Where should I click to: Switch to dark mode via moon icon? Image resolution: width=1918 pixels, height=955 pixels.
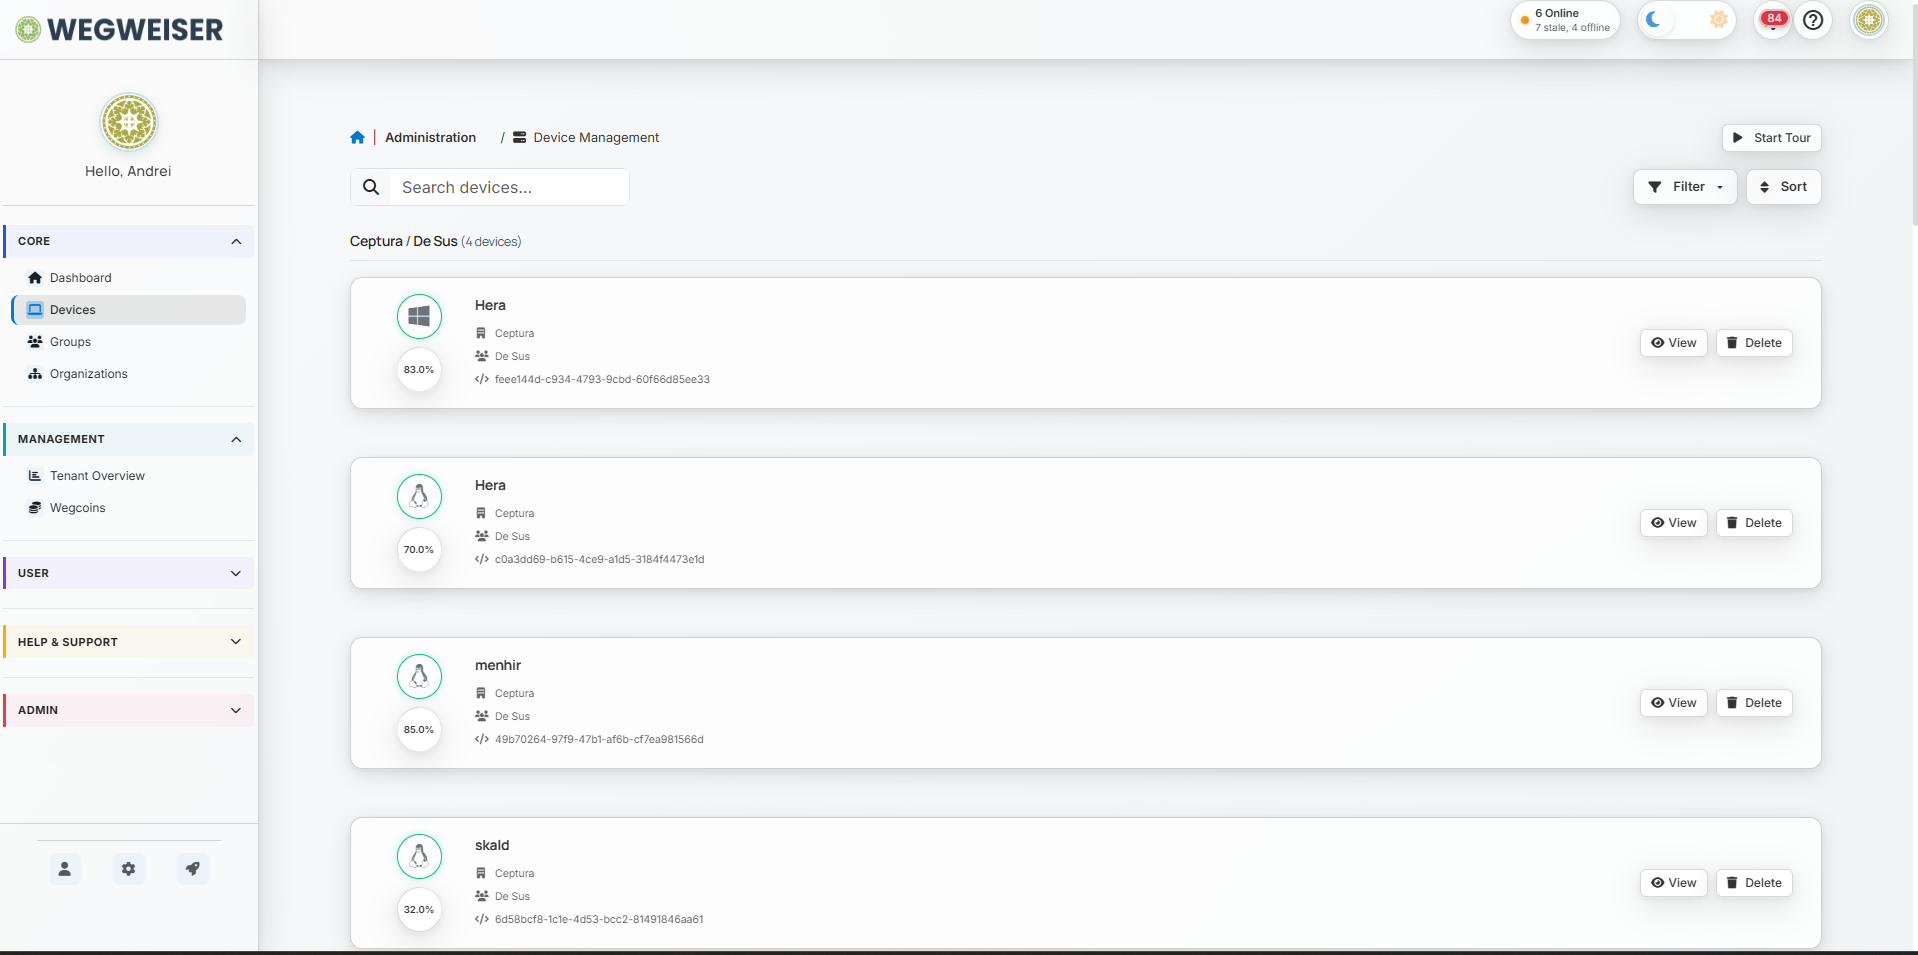coord(1654,20)
